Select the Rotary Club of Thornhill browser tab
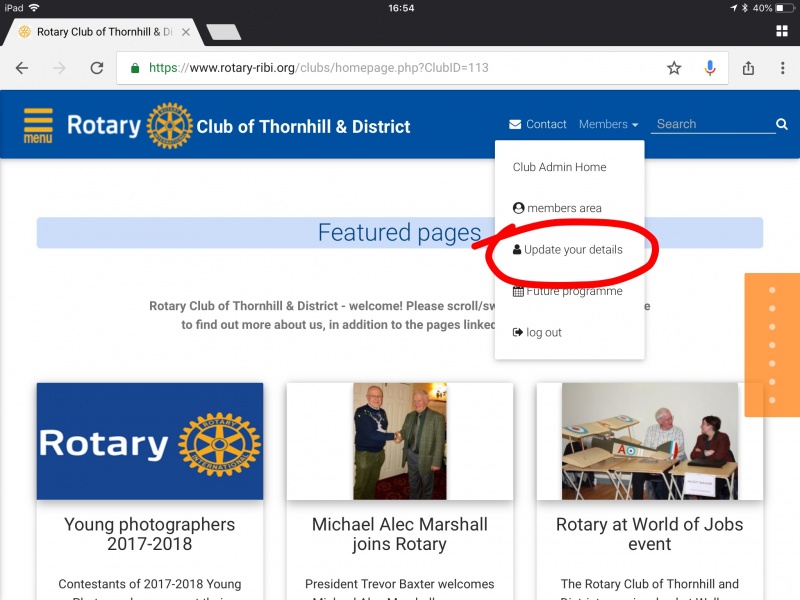Viewport: 800px width, 600px height. pos(102,32)
